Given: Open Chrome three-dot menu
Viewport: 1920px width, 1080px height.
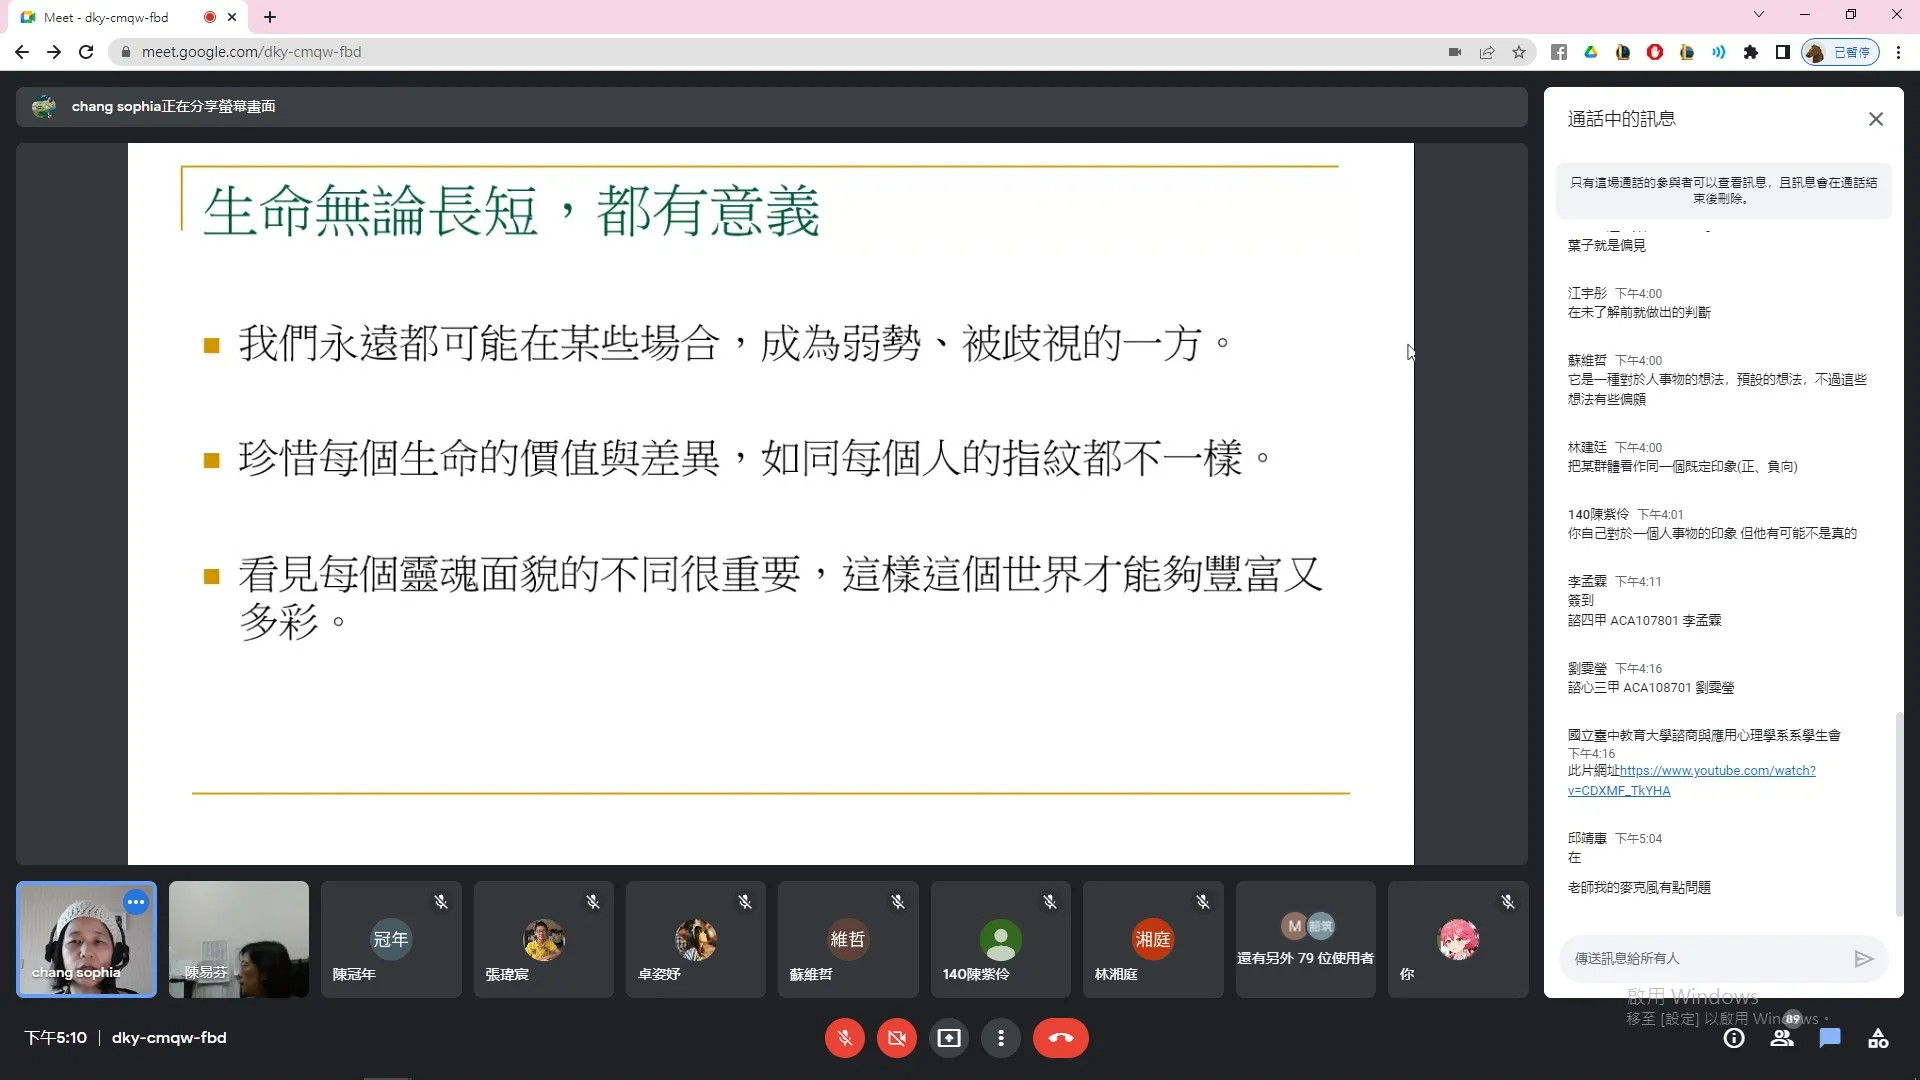Looking at the screenshot, I should click(x=1899, y=52).
